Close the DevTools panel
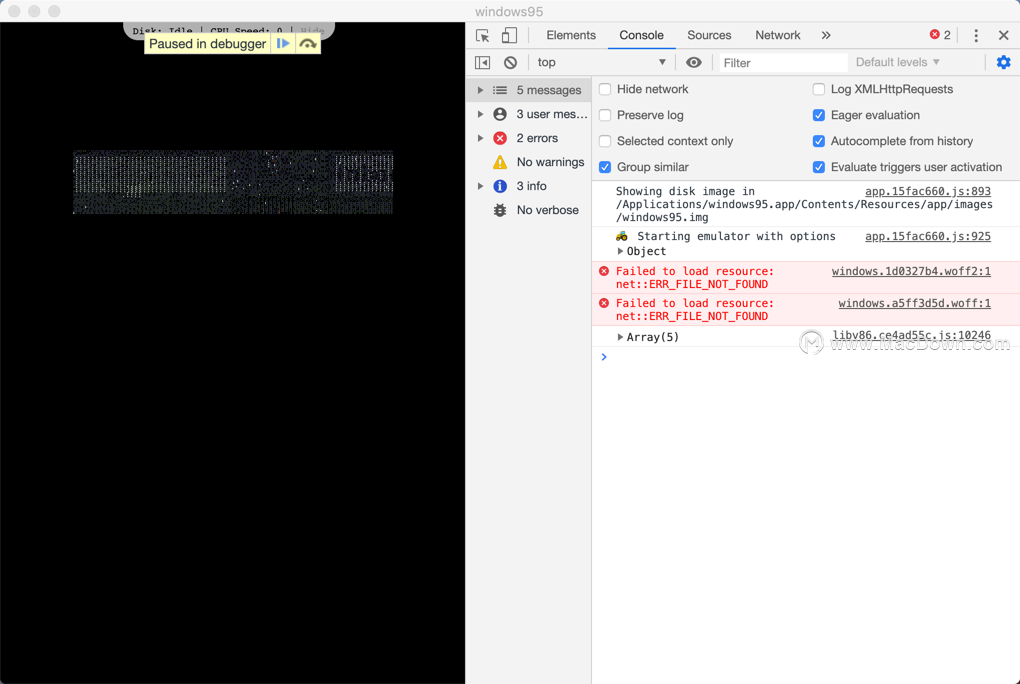 (x=1004, y=35)
